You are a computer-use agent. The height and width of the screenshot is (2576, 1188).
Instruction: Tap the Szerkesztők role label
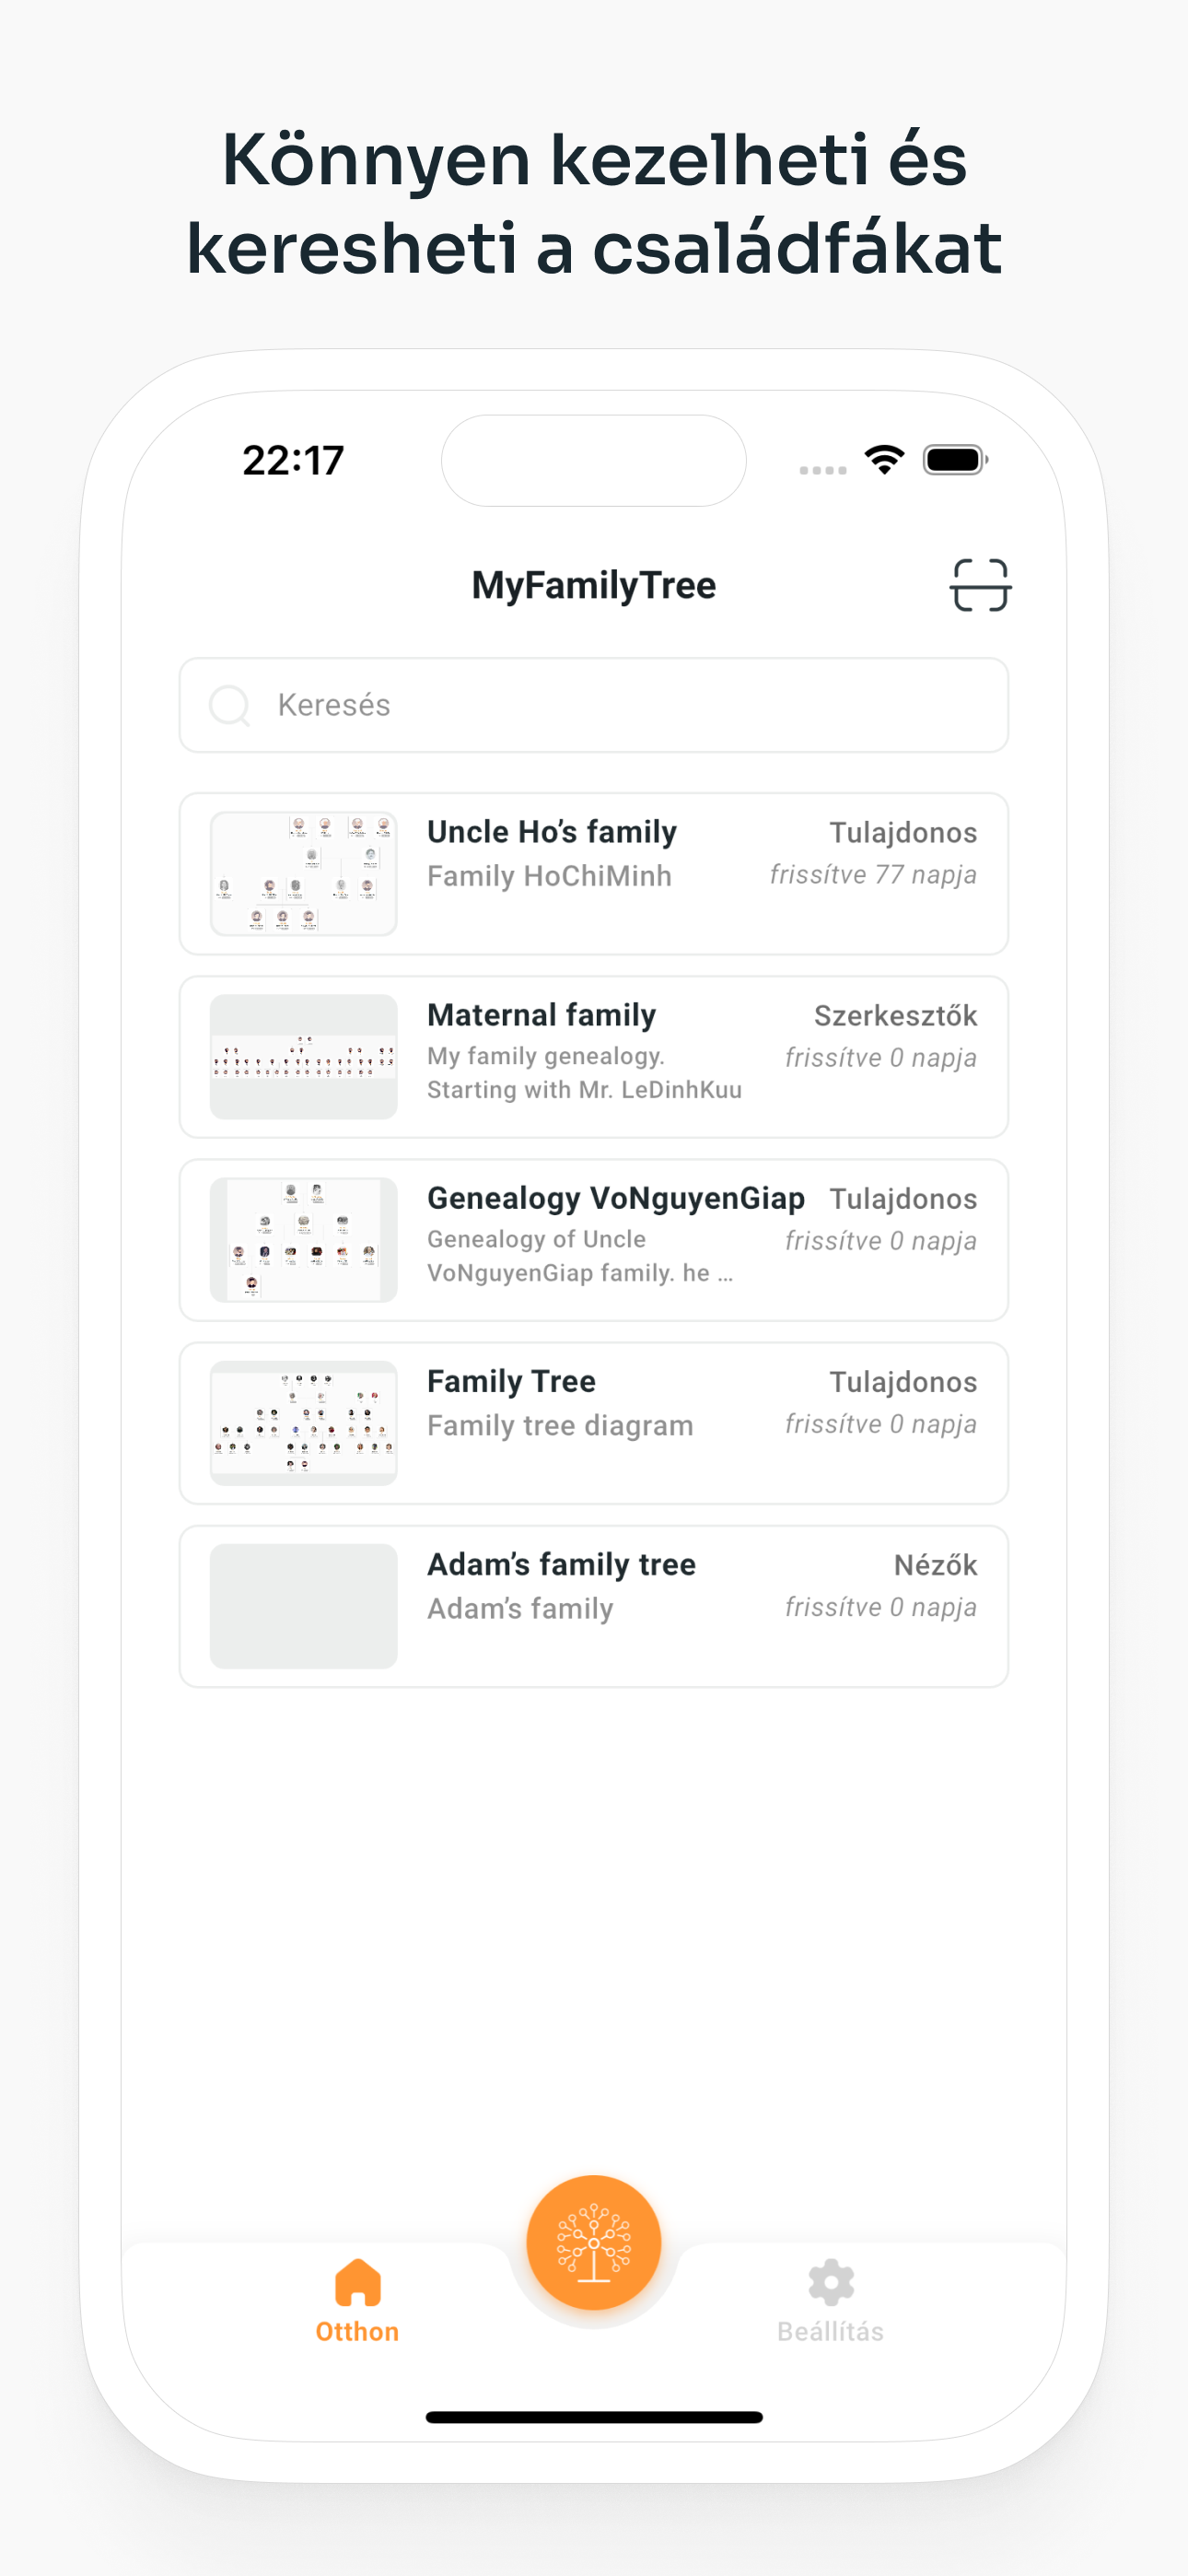coord(895,1016)
